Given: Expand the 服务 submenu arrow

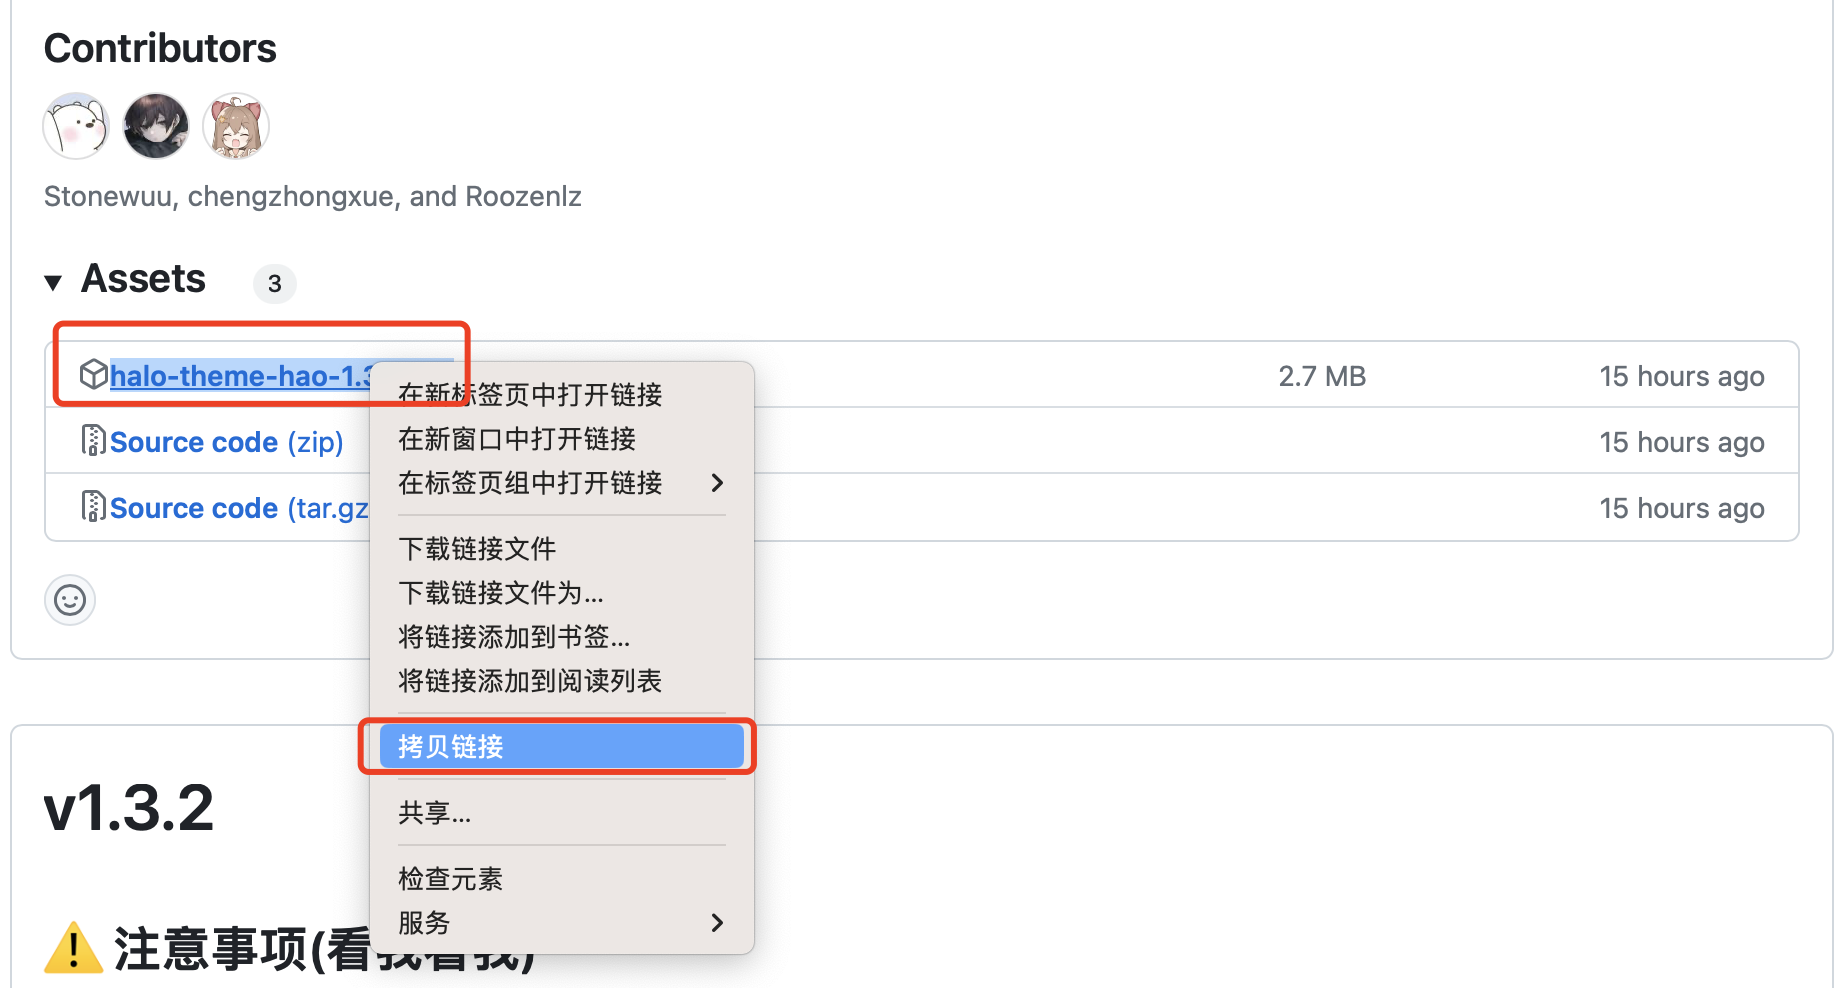Looking at the screenshot, I should (x=717, y=923).
